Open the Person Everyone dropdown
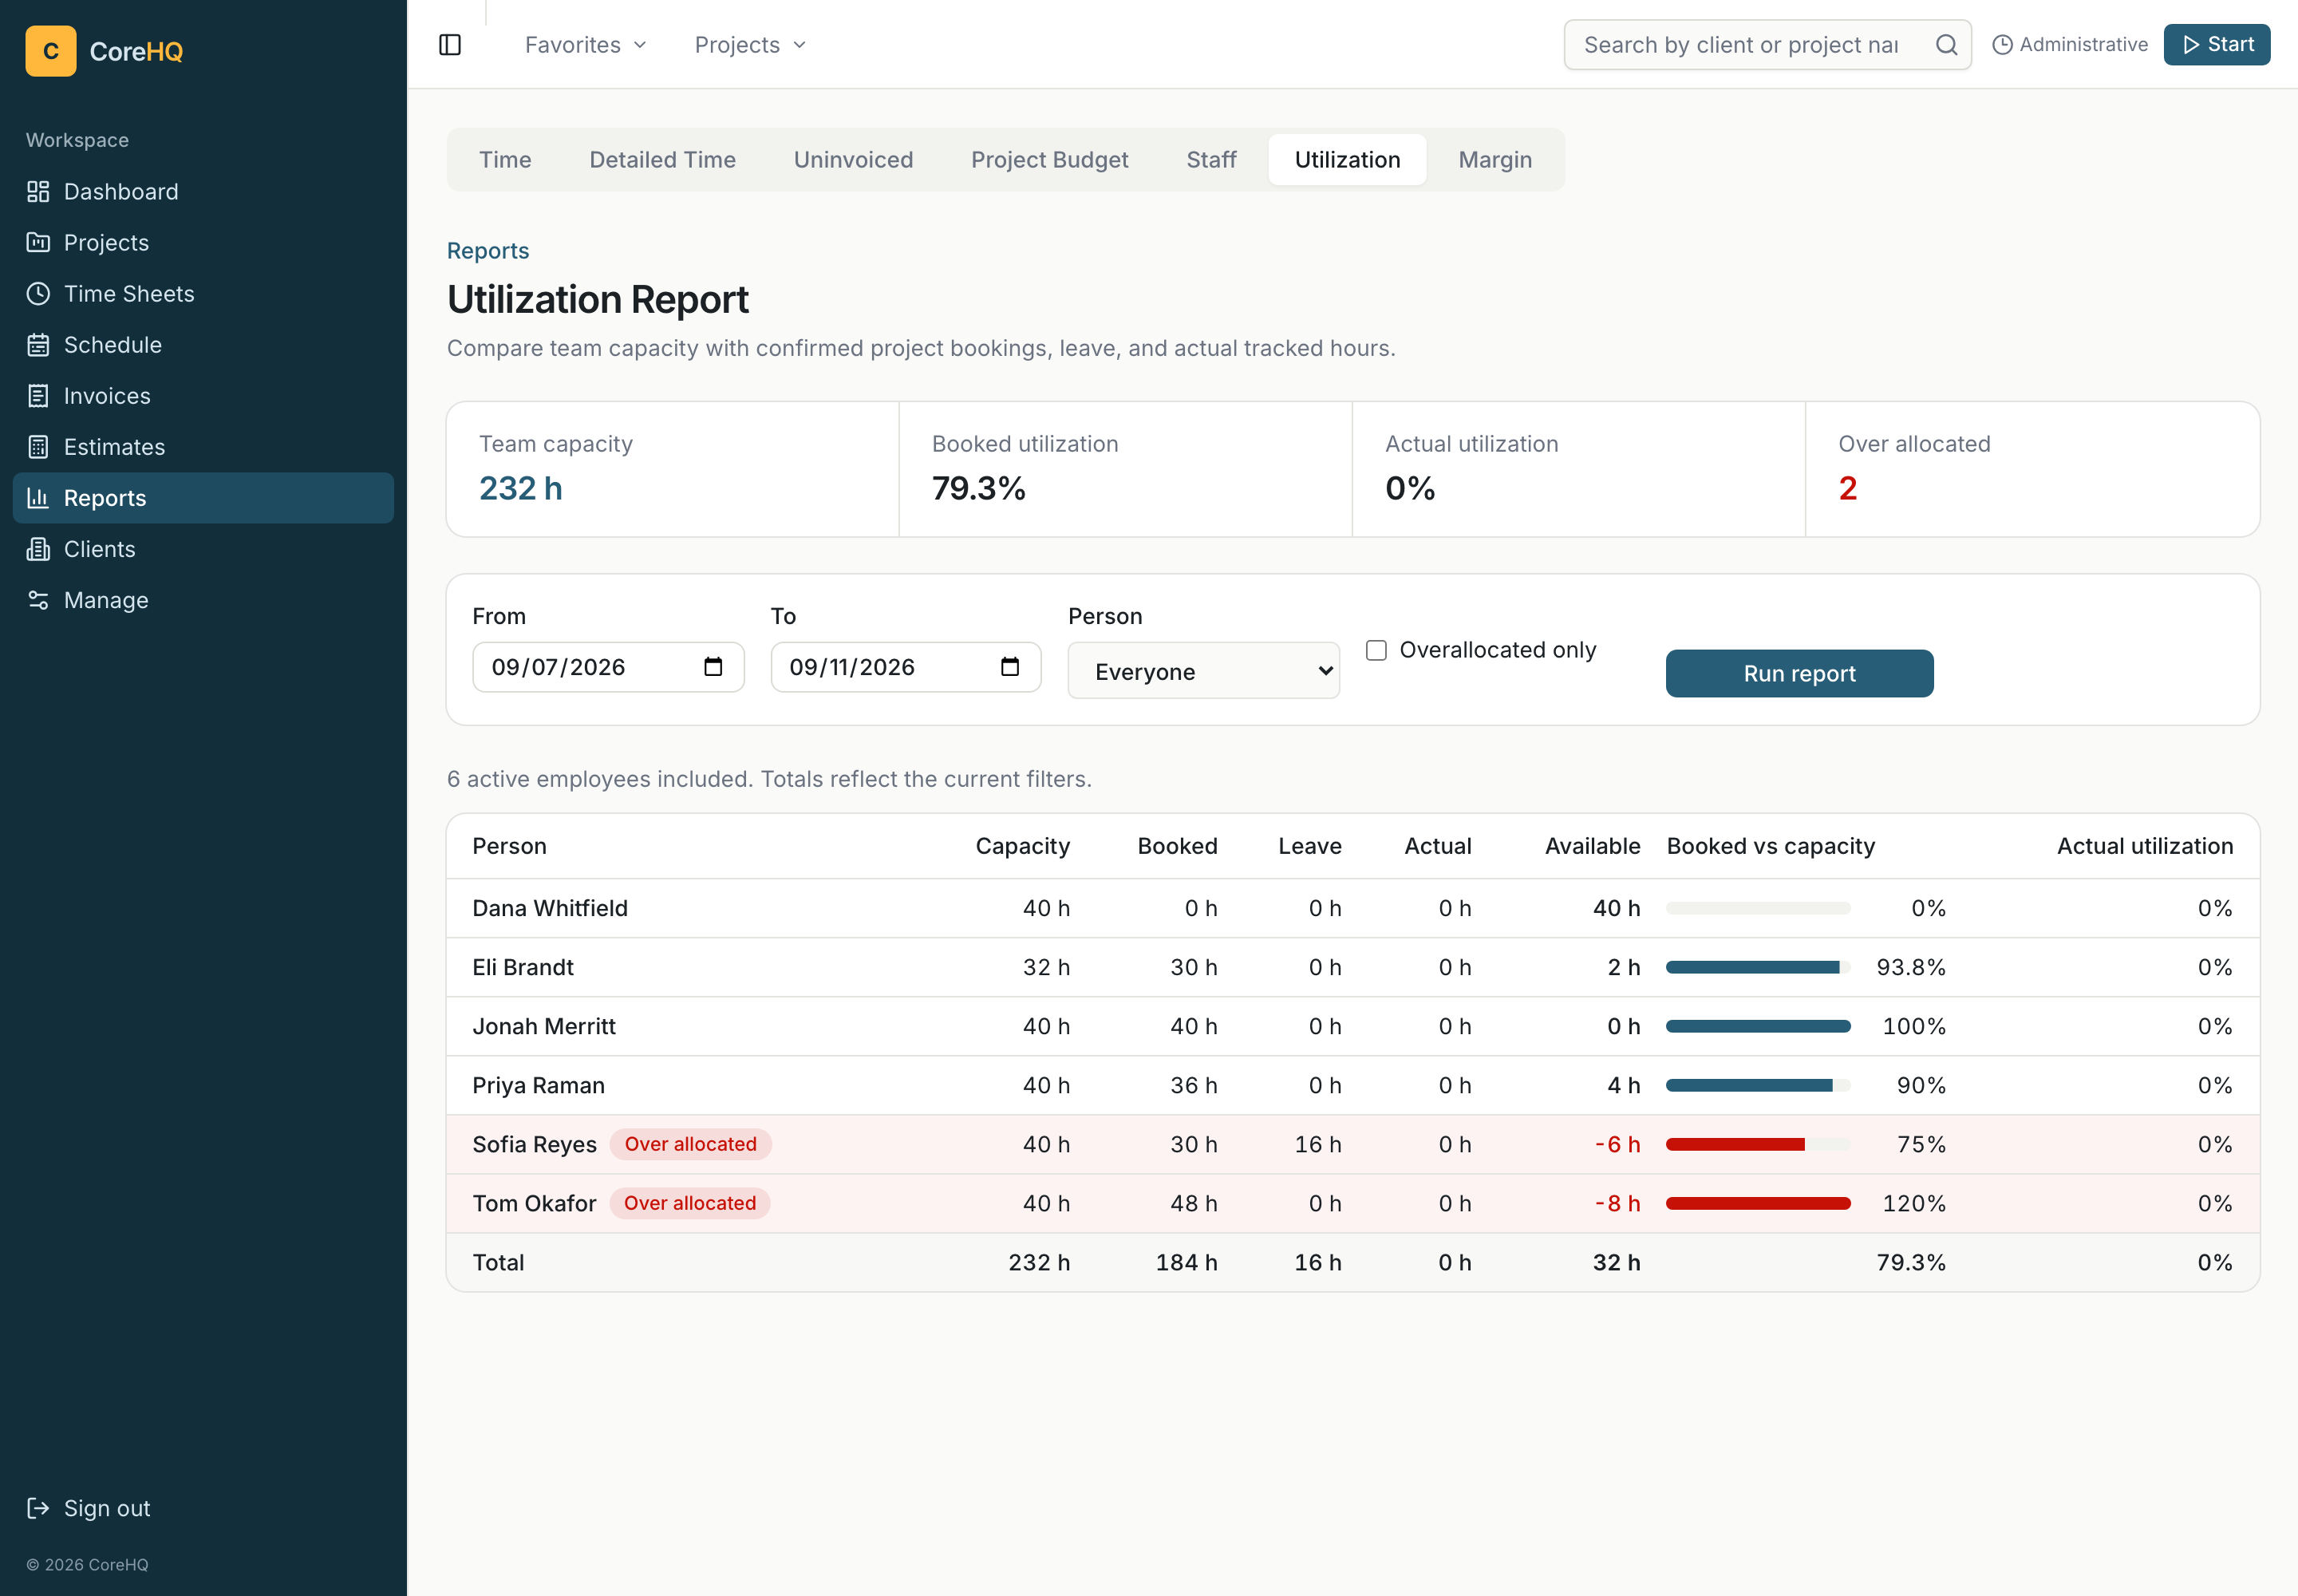The image size is (2298, 1596). [x=1204, y=671]
